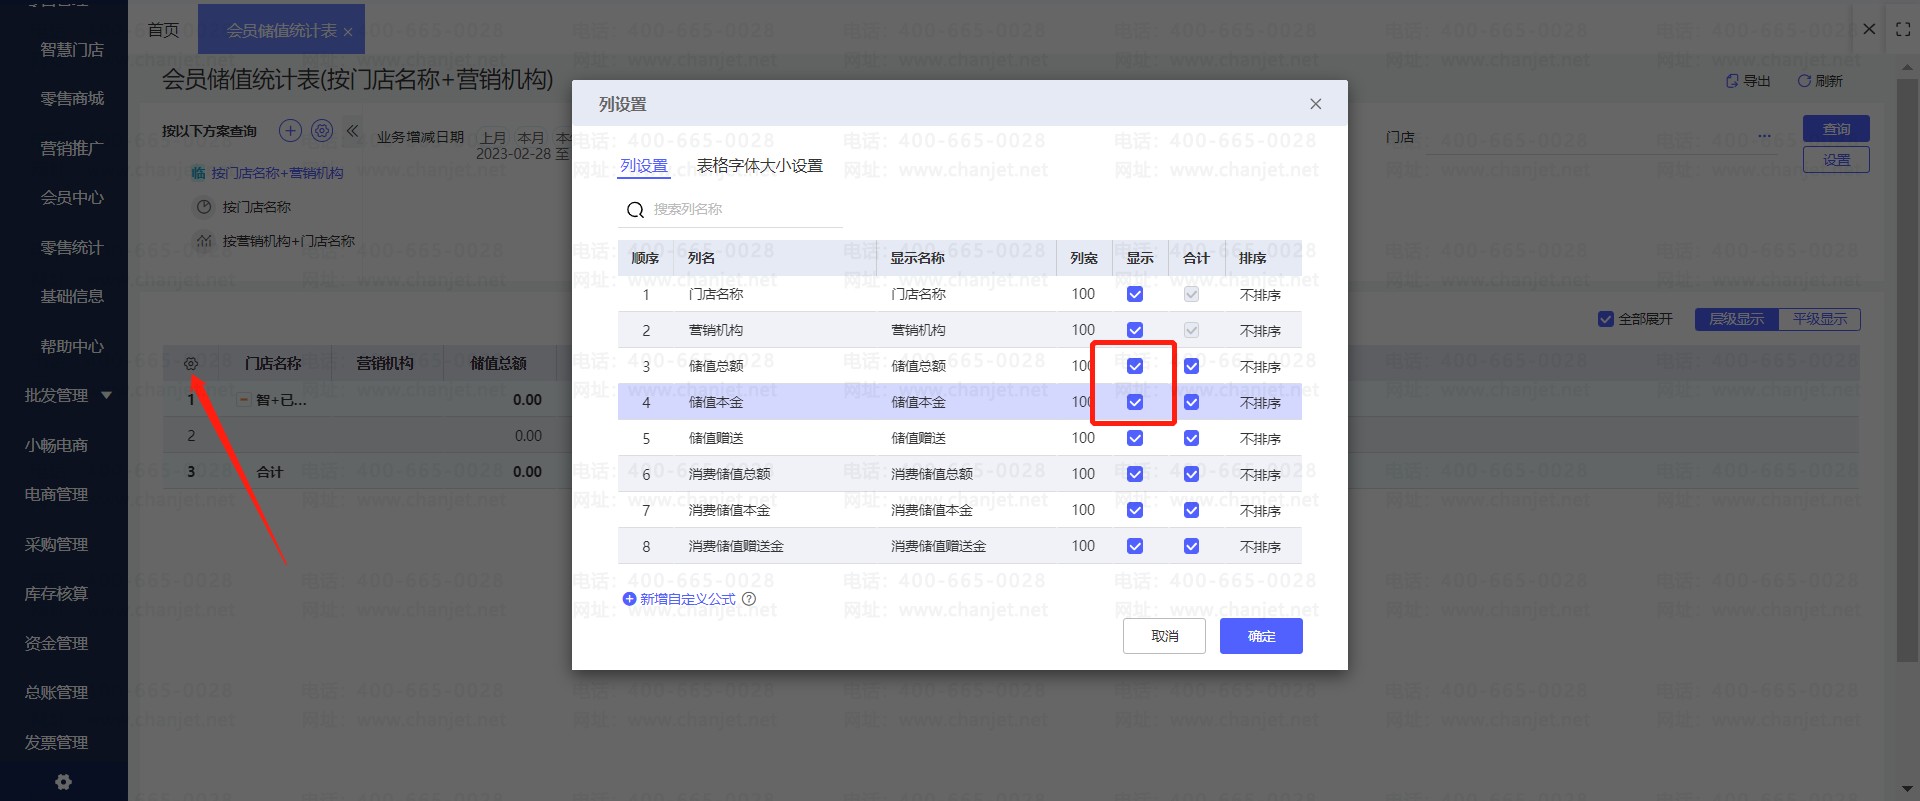1920x801 pixels.
Task: Switch to 平级显示 view
Action: pos(1820,319)
